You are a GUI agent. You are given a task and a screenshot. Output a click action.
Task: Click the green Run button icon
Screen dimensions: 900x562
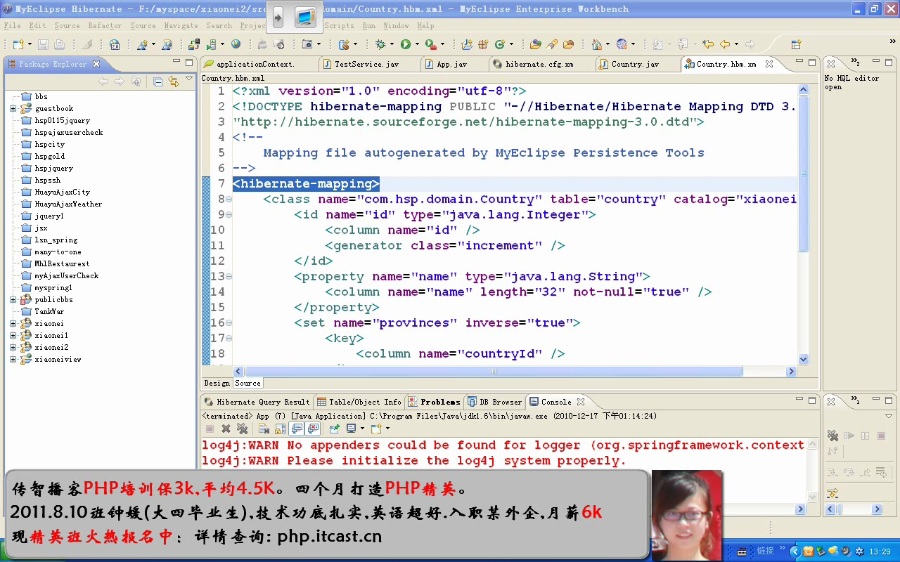pos(406,44)
